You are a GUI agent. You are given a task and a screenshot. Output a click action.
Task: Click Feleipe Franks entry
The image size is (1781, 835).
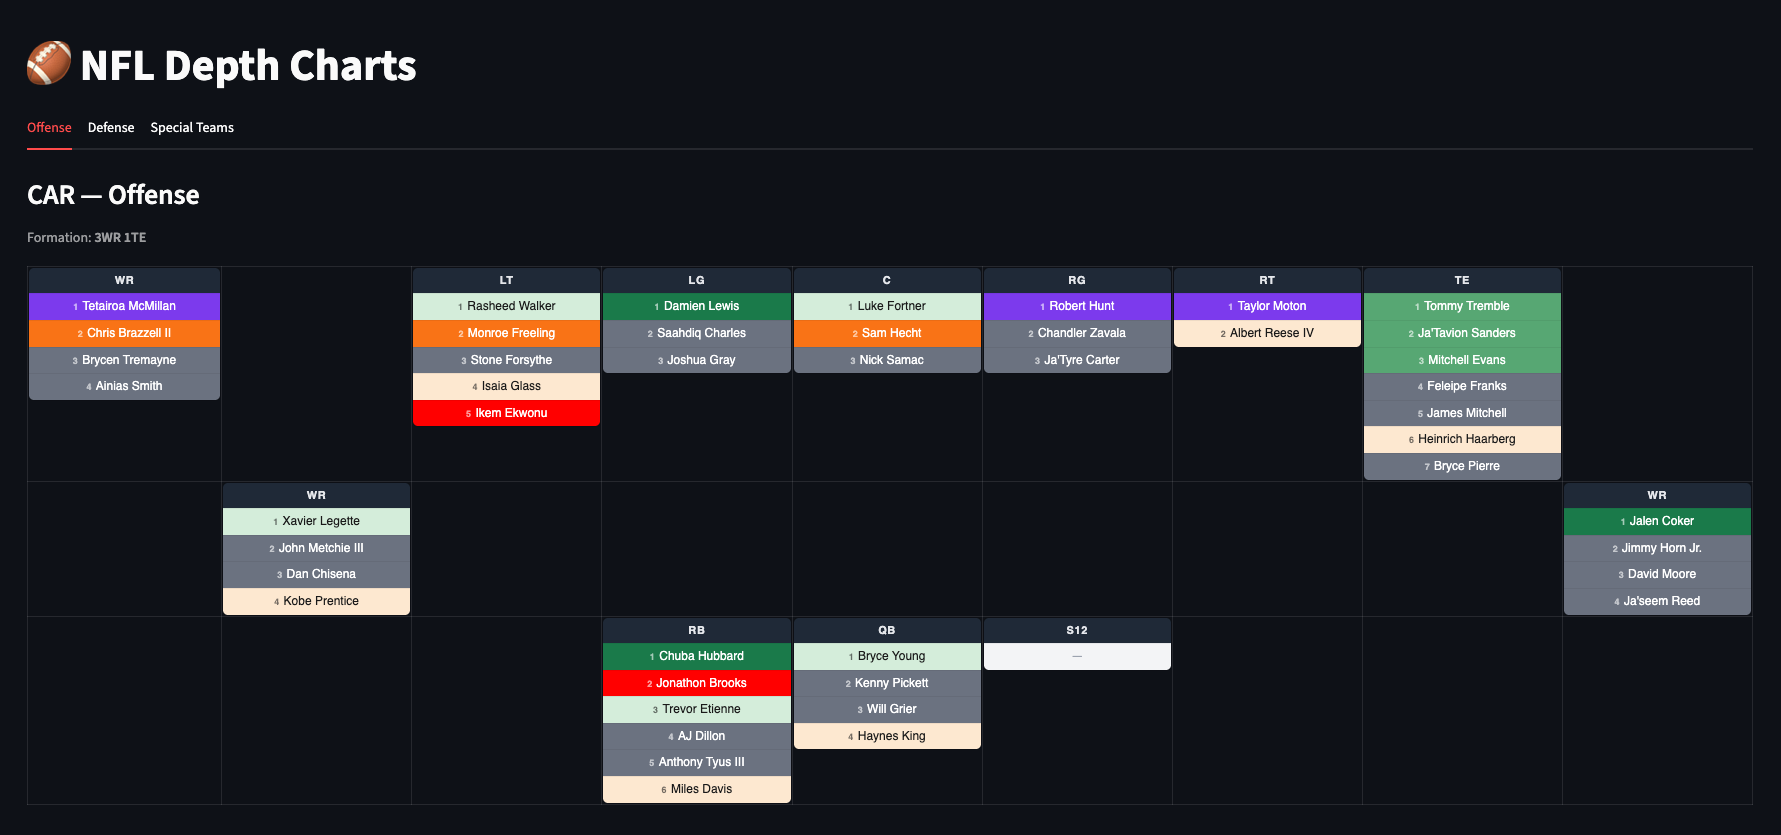point(1462,386)
